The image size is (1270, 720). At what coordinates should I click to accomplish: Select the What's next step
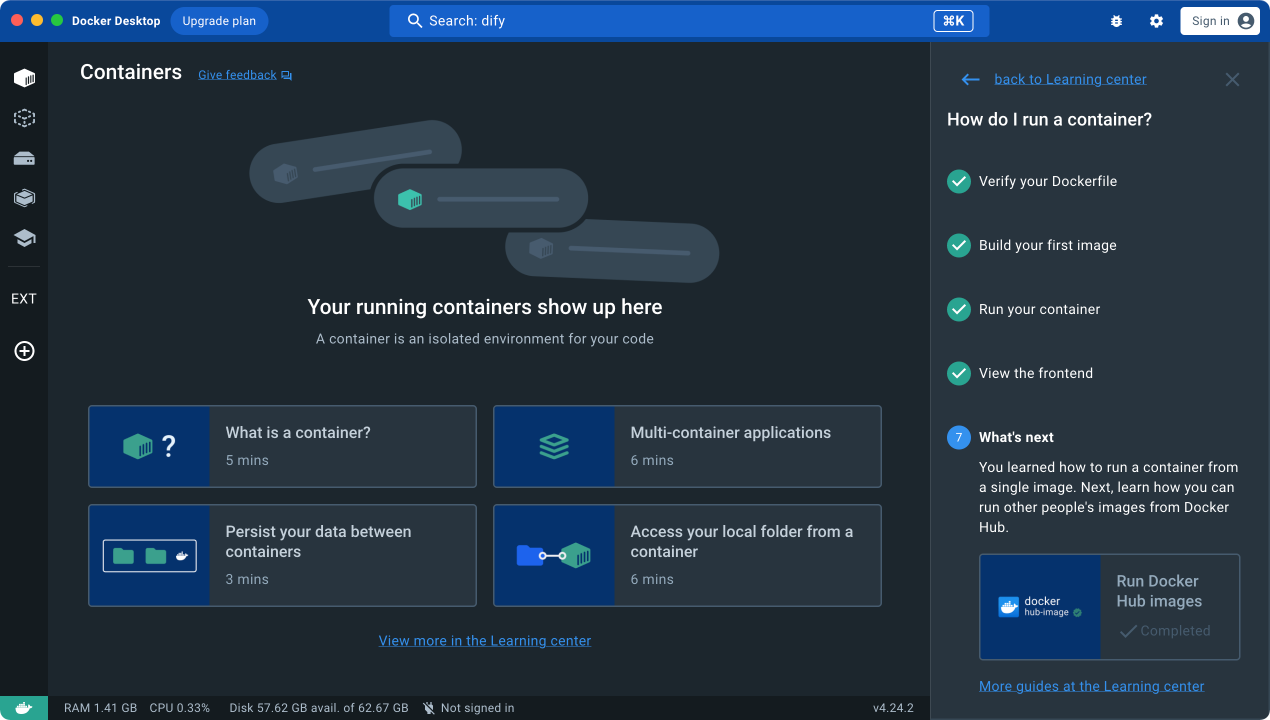[1016, 437]
